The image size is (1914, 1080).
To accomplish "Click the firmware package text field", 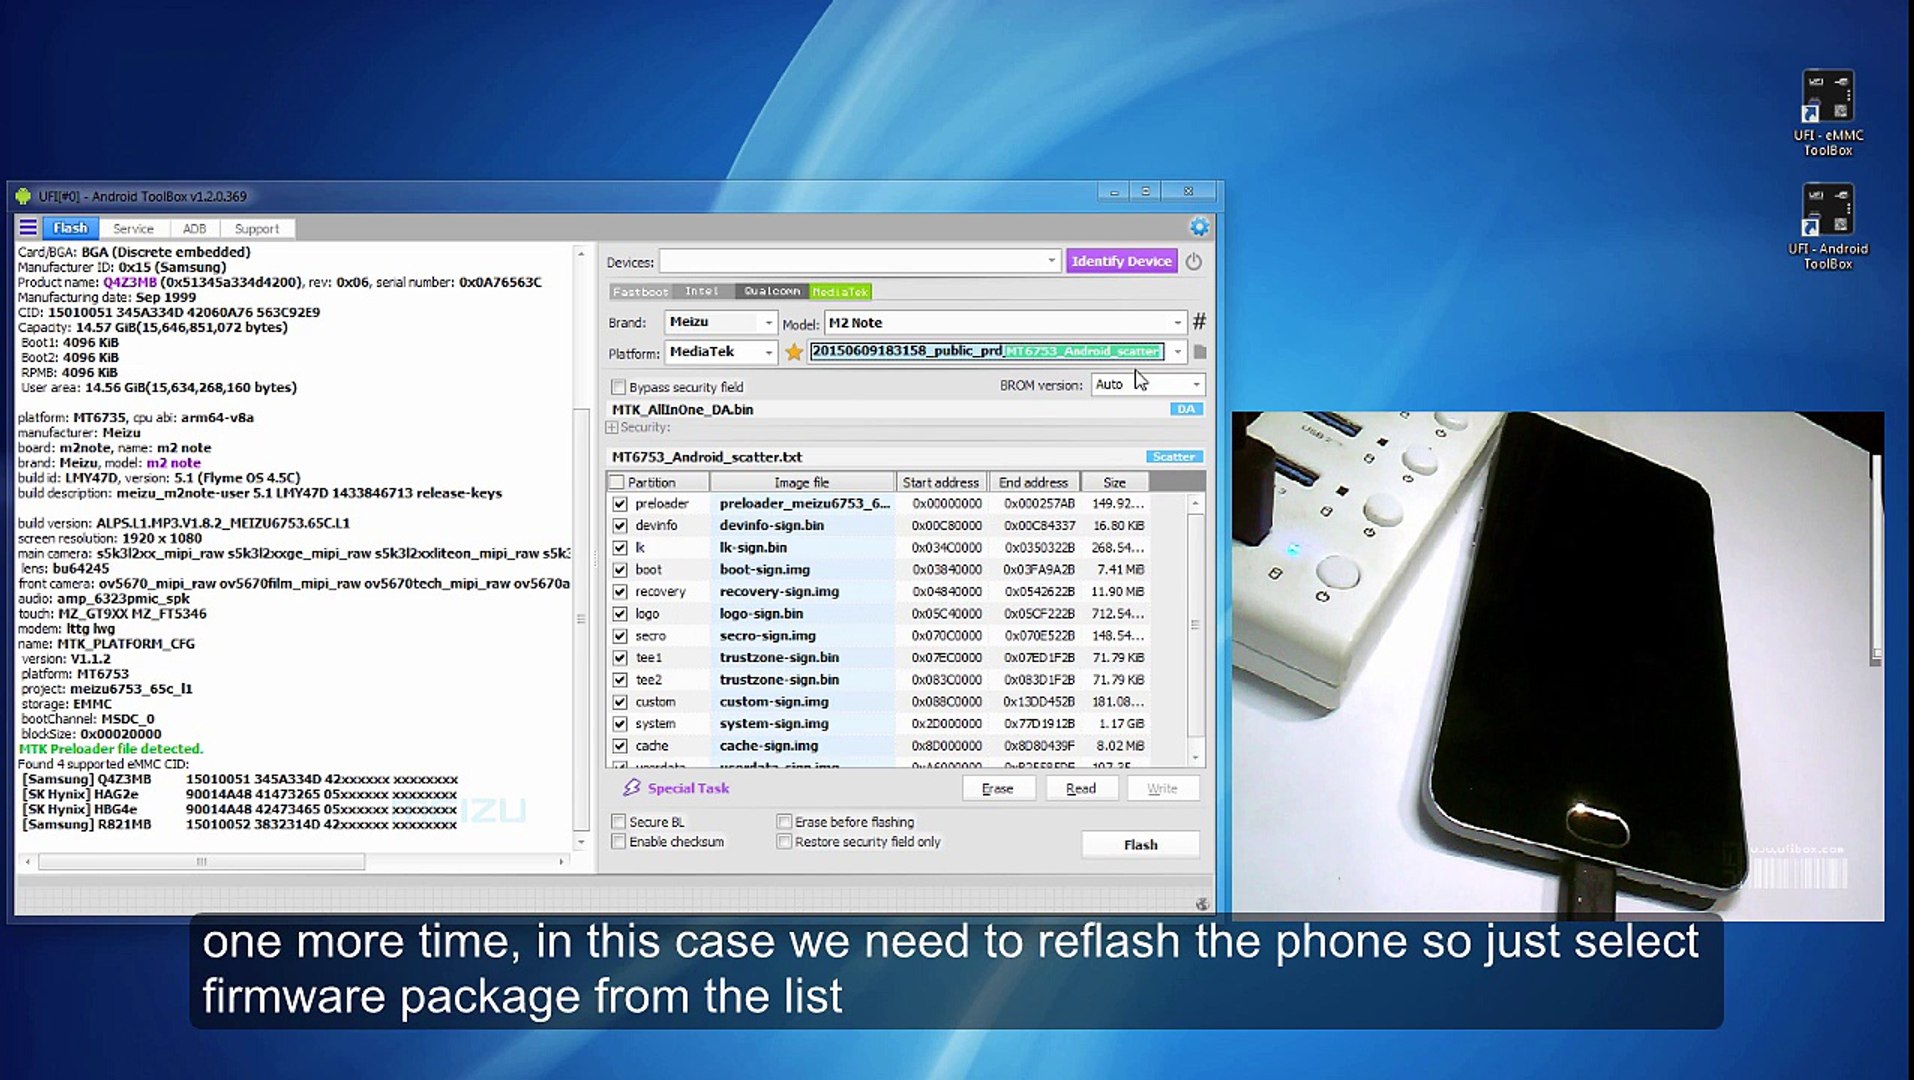I will [x=987, y=352].
